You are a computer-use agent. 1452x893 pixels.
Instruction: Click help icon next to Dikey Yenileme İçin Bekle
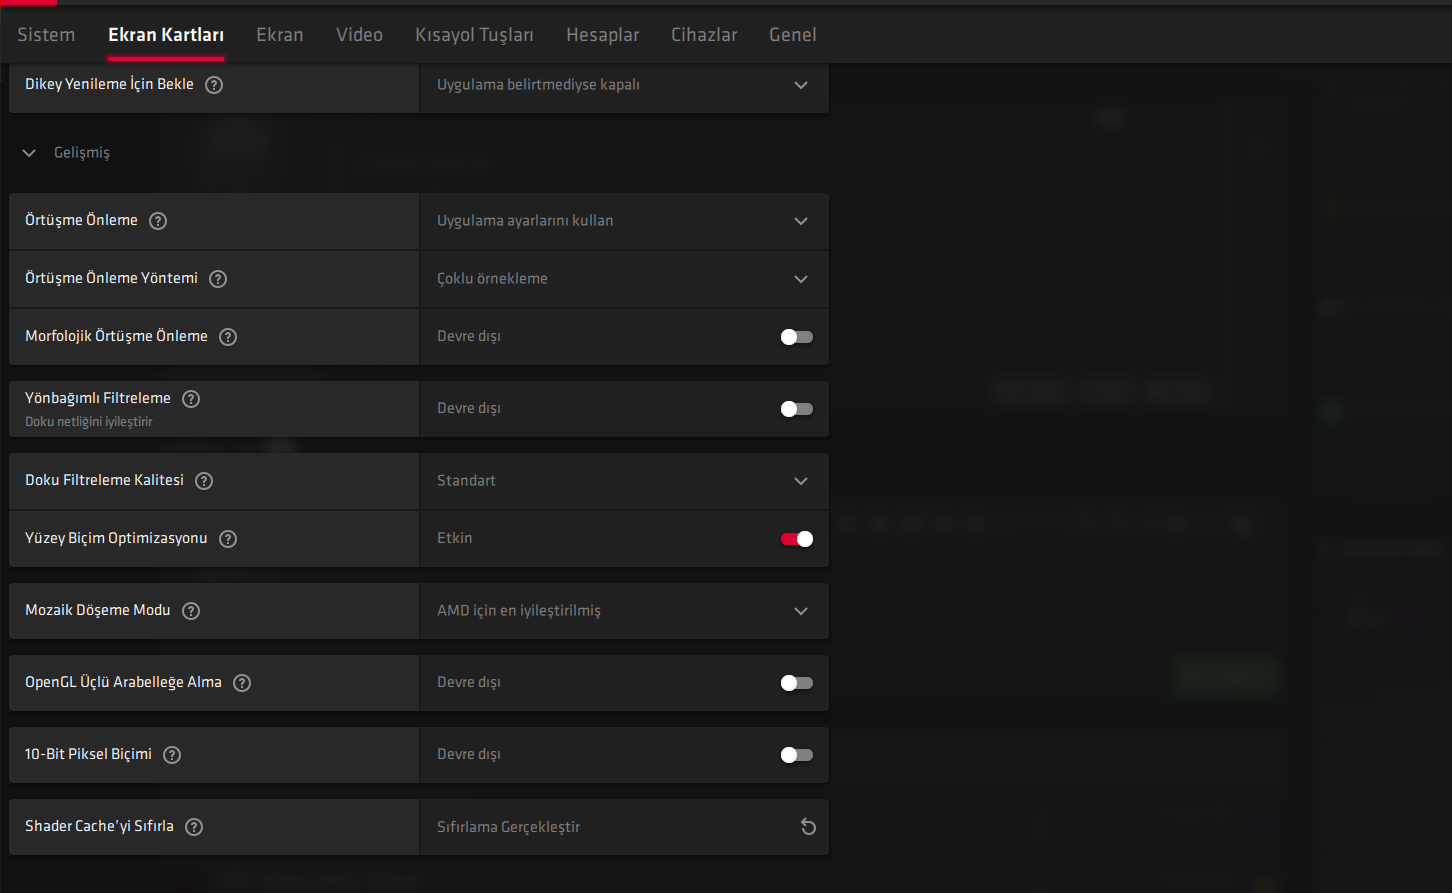tap(214, 85)
